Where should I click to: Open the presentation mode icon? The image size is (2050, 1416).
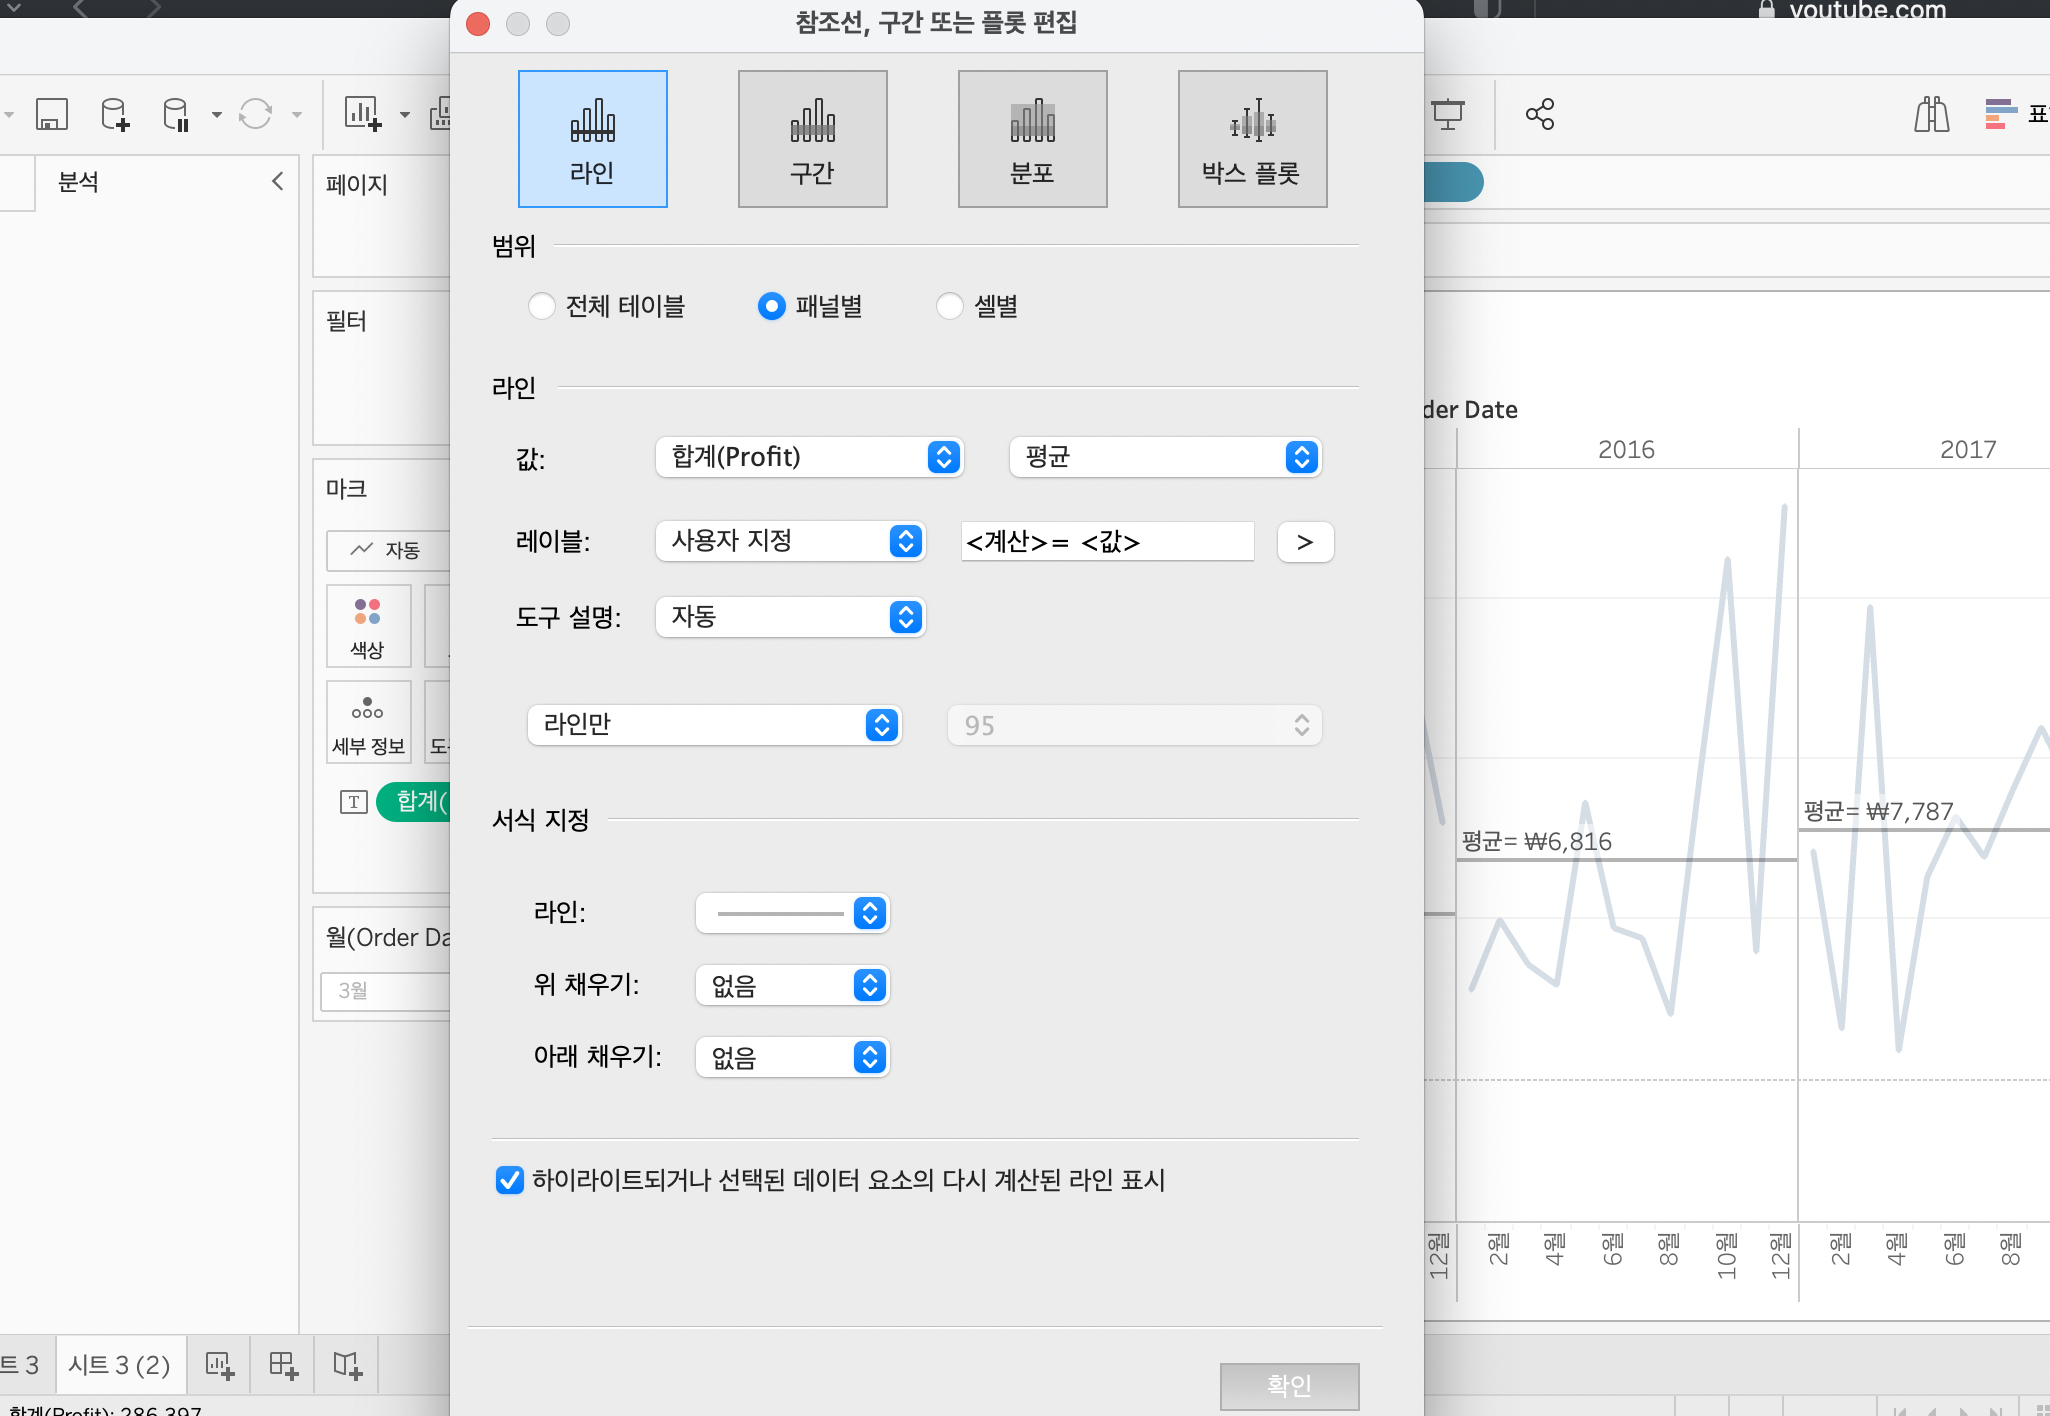1447,114
